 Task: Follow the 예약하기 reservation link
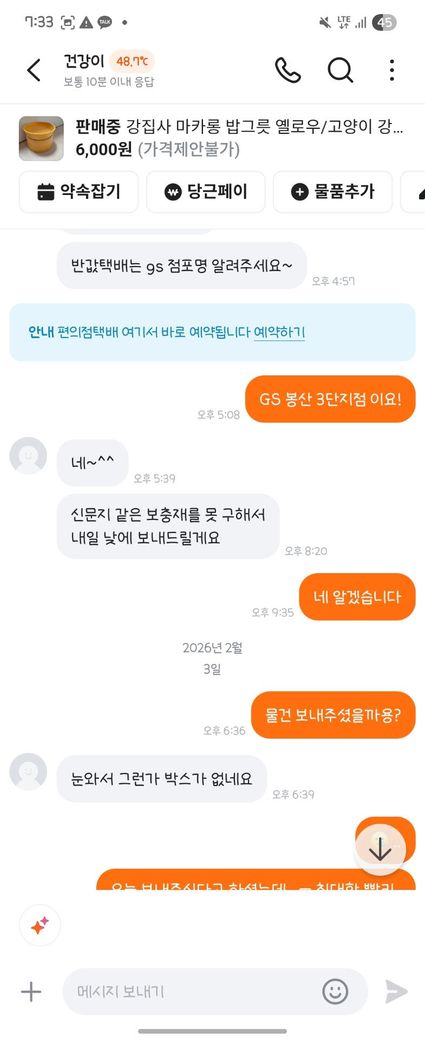[x=279, y=332]
